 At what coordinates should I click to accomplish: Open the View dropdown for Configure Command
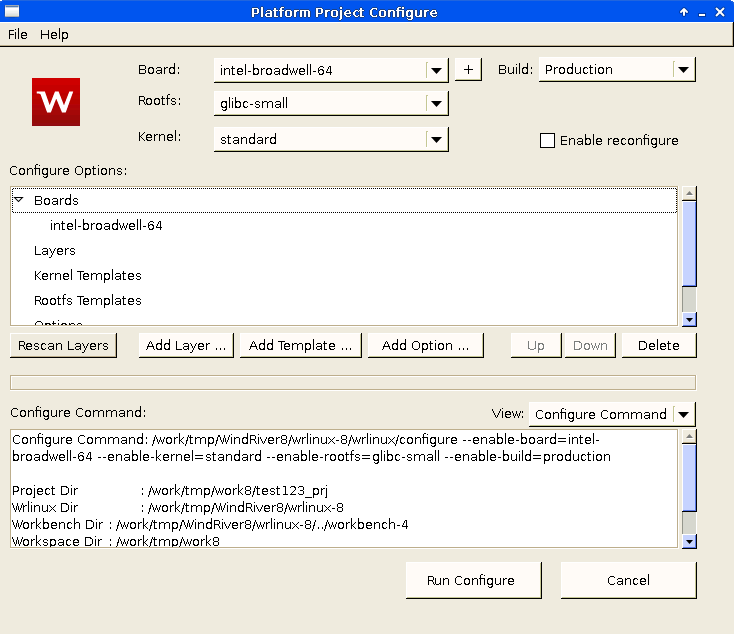click(x=683, y=414)
